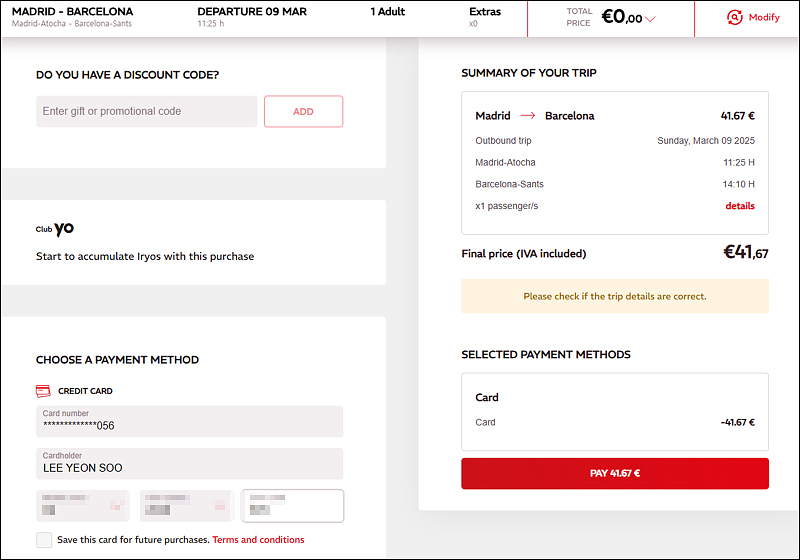Click the €0,00 total price amount
The height and width of the screenshot is (560, 800).
[x=622, y=17]
